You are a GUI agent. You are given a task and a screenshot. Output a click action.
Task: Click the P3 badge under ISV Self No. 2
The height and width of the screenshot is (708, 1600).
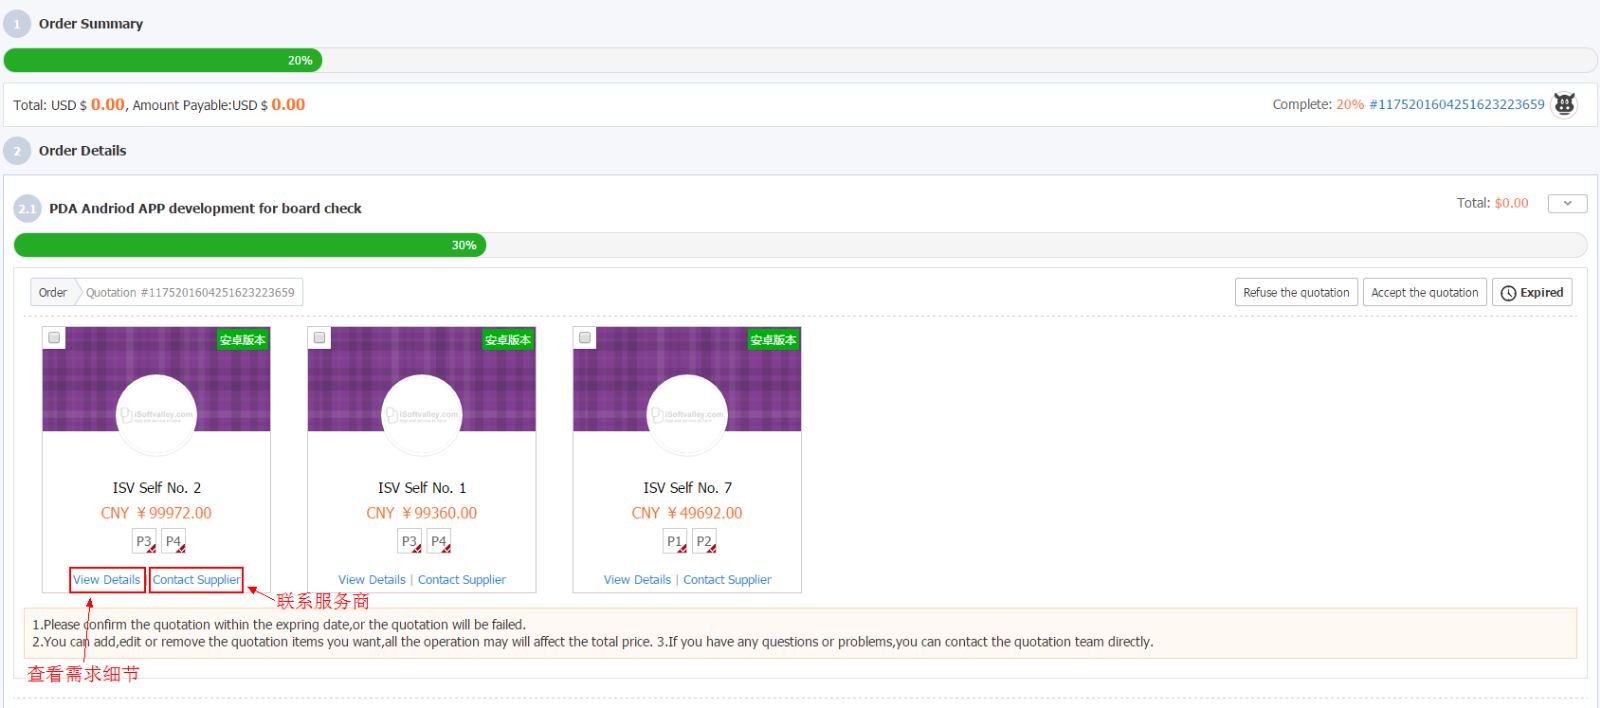tap(144, 541)
